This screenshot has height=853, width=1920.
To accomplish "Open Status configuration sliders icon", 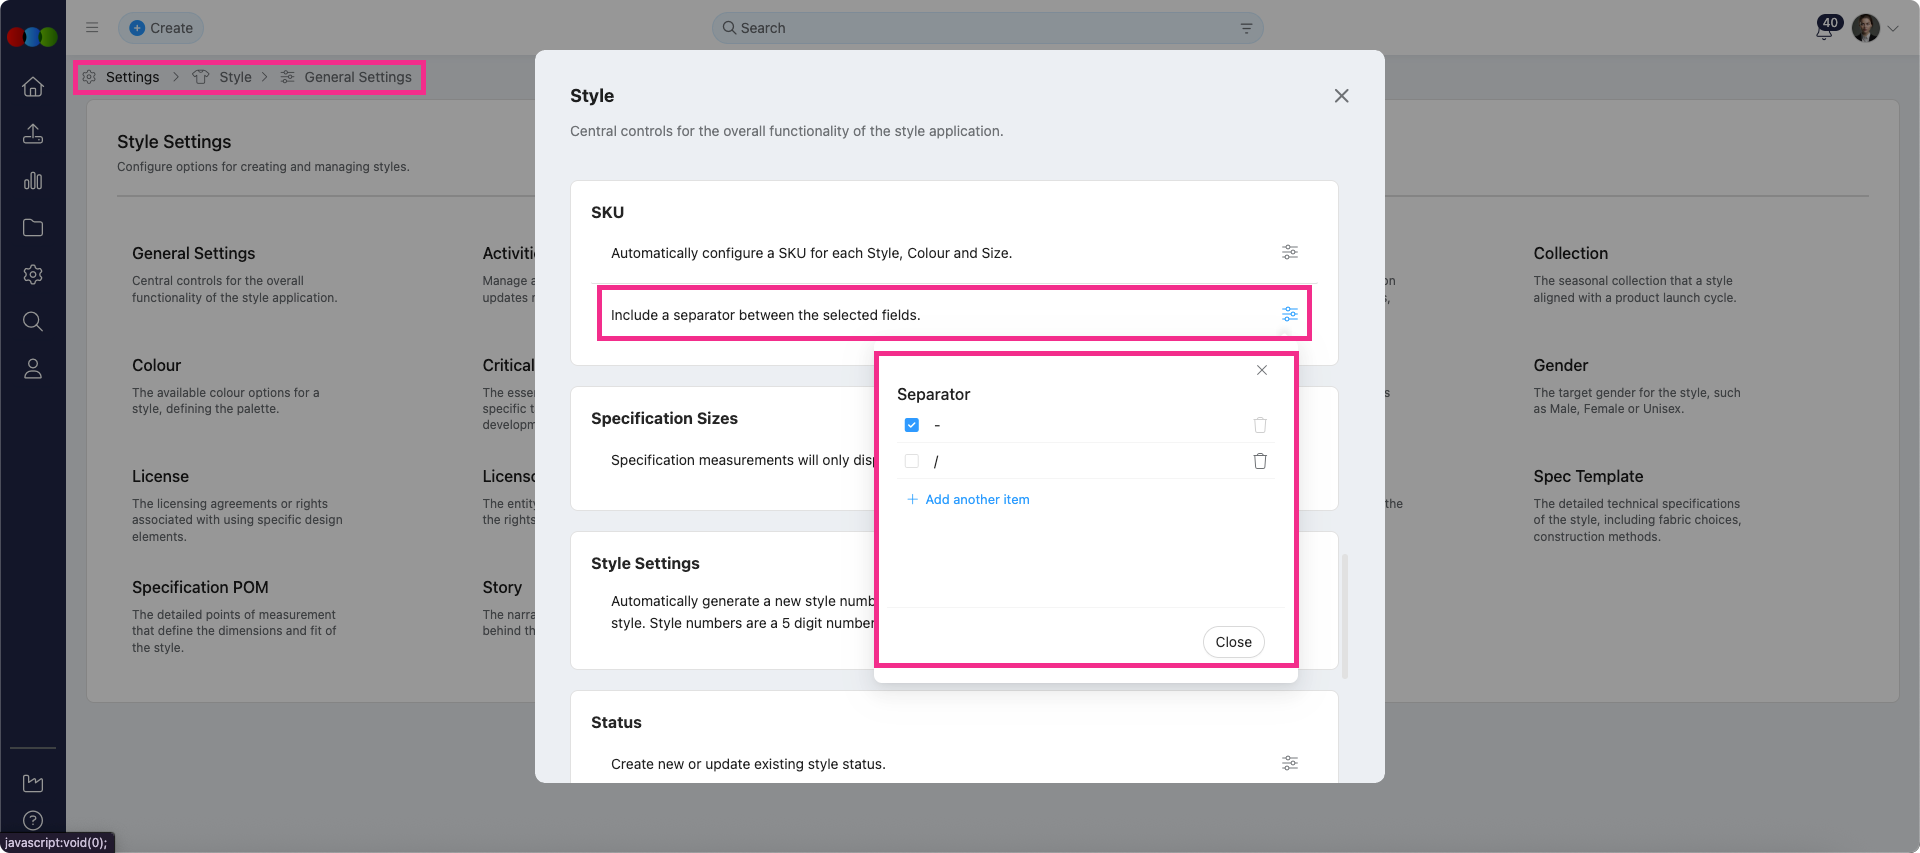I will click(1290, 763).
